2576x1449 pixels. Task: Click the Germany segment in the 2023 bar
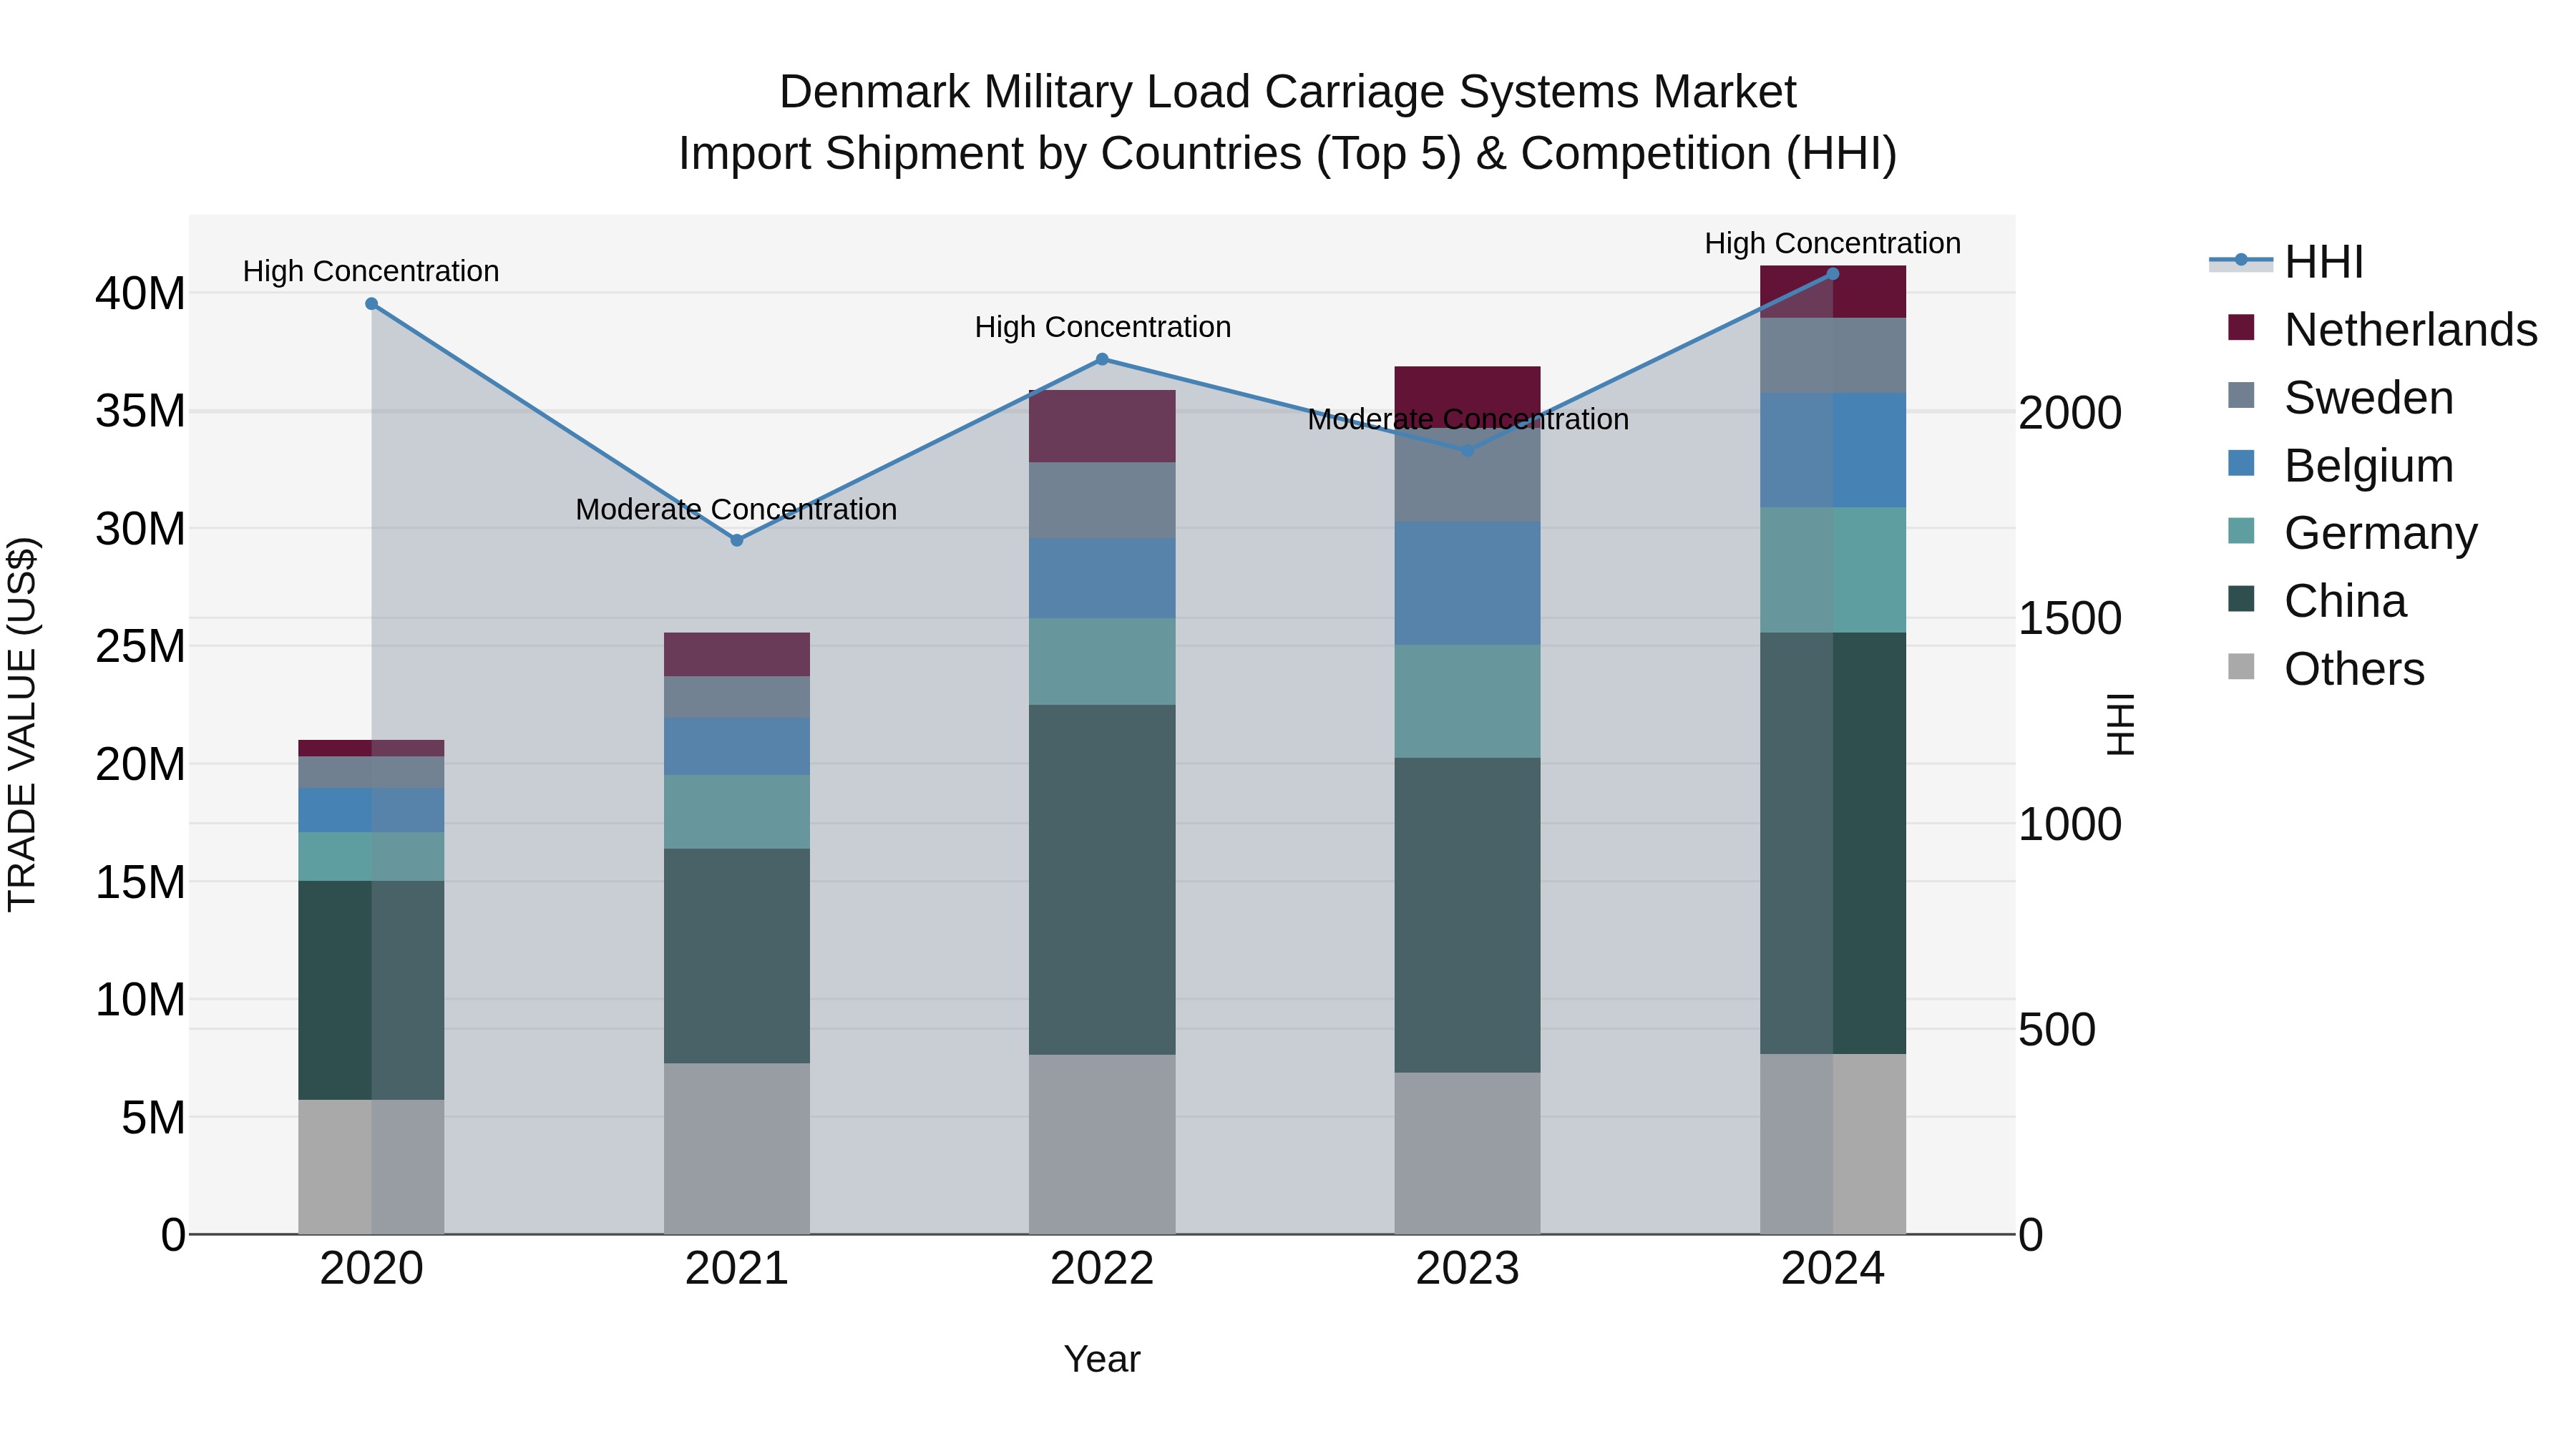tap(1468, 702)
